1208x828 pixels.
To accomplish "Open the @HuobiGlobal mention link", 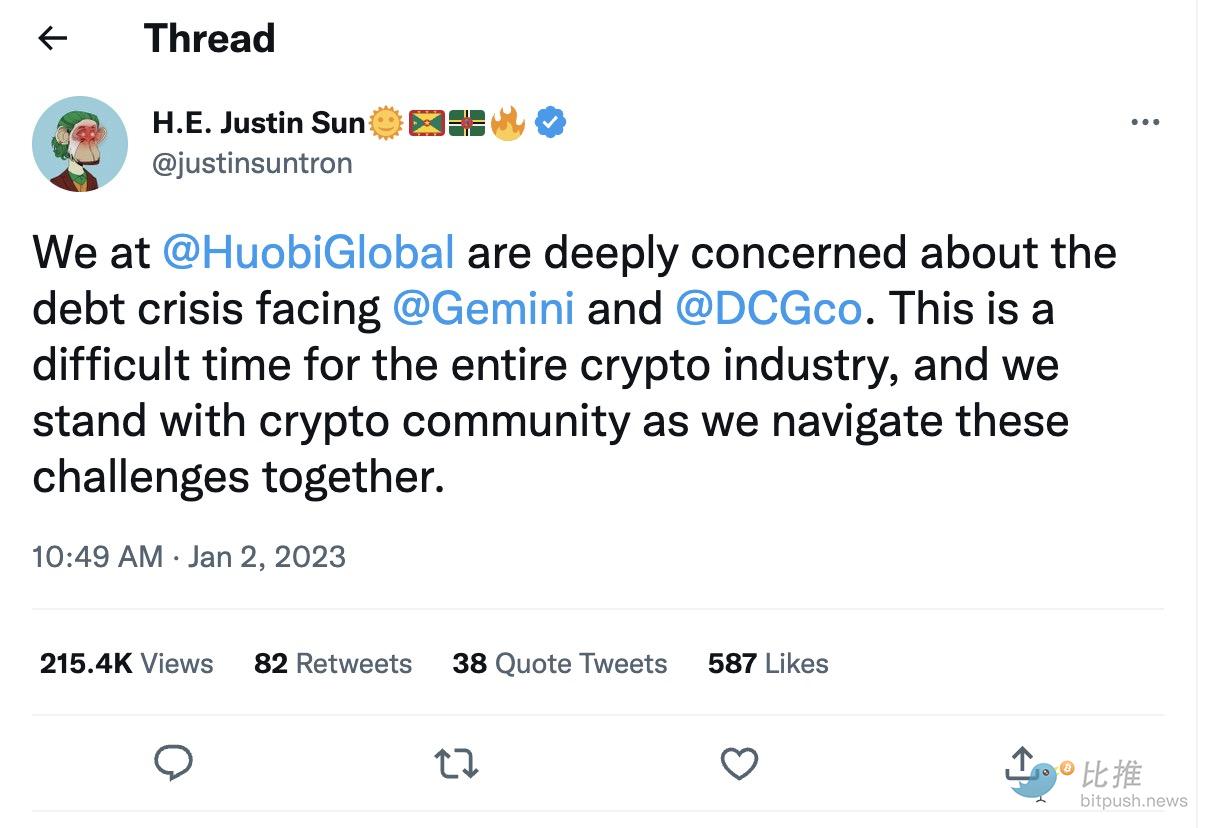I will [x=308, y=252].
